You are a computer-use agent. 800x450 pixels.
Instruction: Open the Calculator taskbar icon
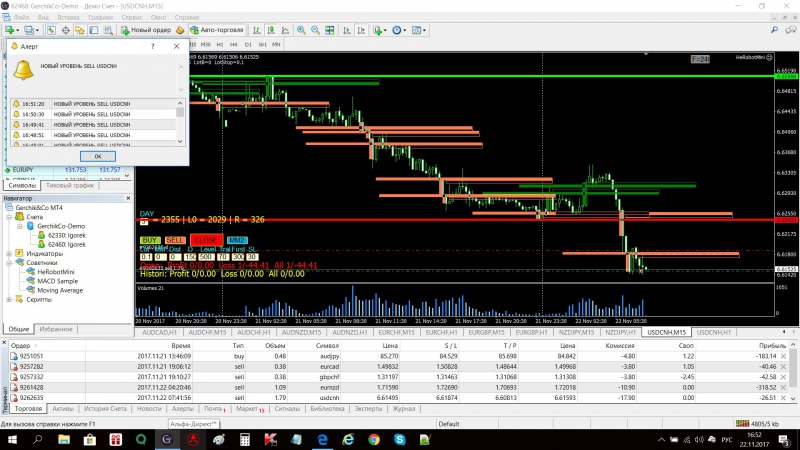244,439
